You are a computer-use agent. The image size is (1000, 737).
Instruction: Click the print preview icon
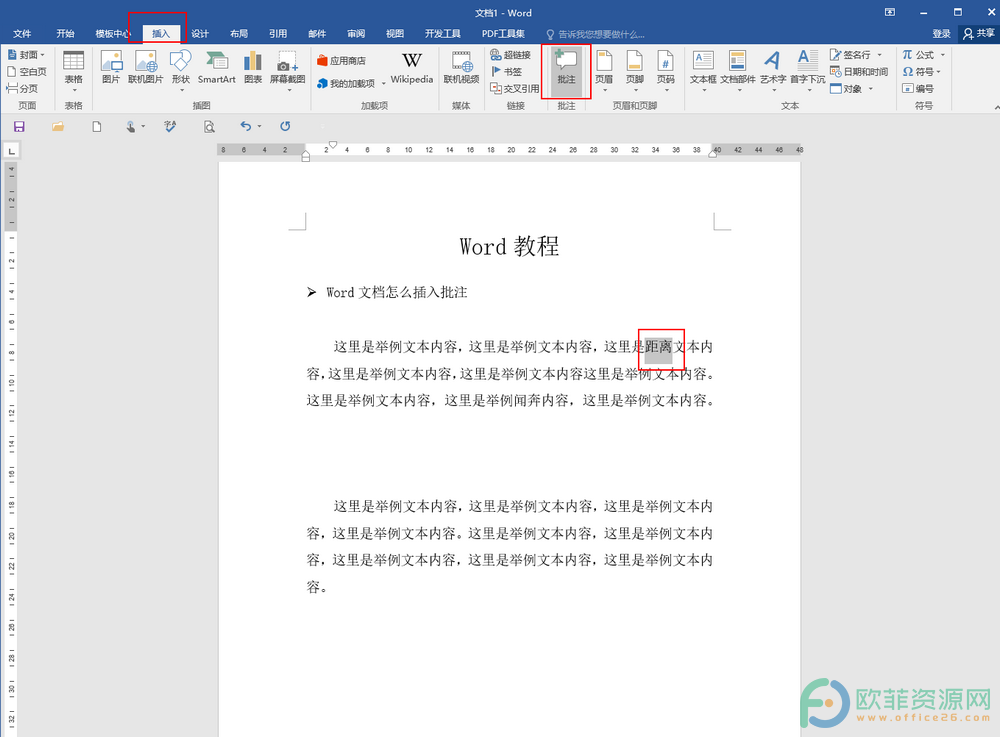209,126
